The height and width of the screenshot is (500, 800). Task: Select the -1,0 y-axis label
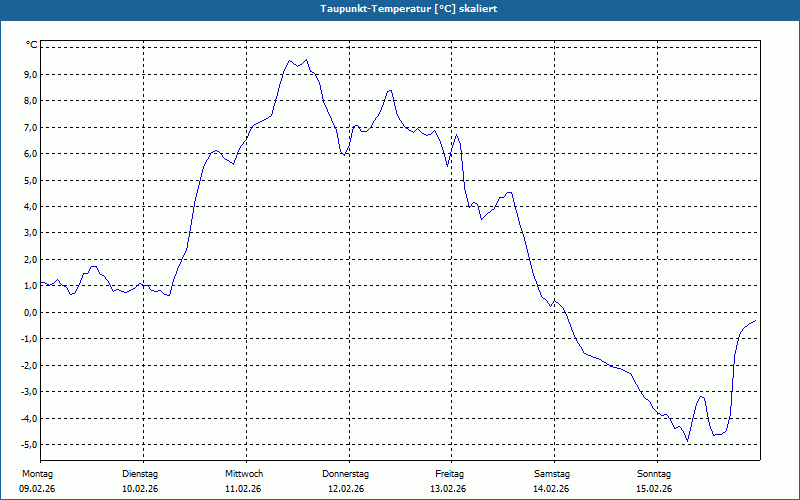[30, 339]
